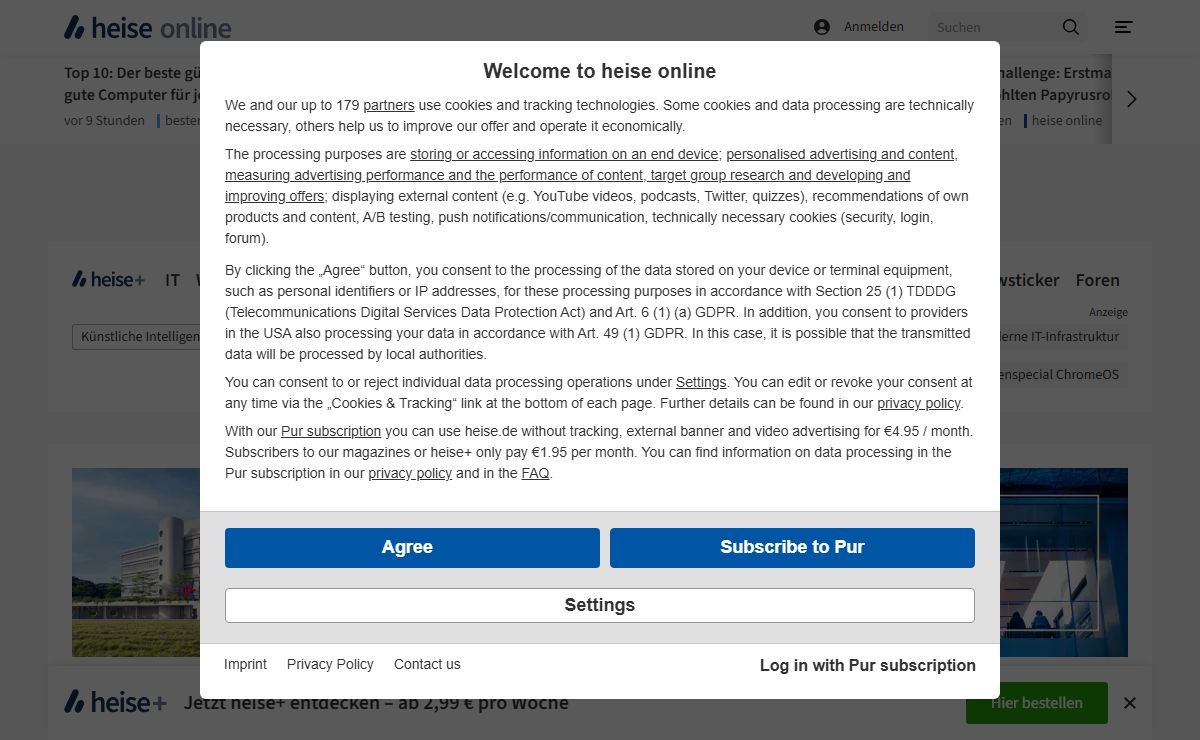The height and width of the screenshot is (740, 1200).
Task: Click the Agree button
Action: click(x=412, y=548)
